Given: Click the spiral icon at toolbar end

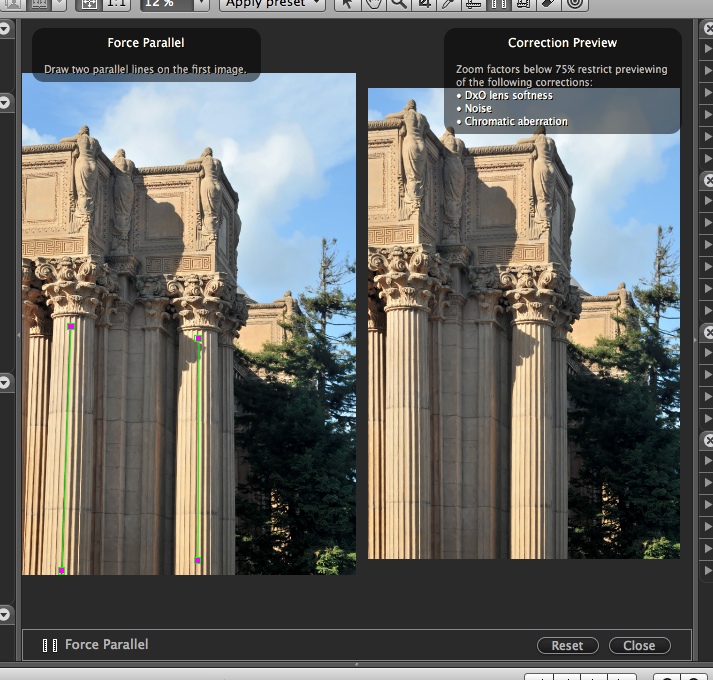Looking at the screenshot, I should coord(575,3).
